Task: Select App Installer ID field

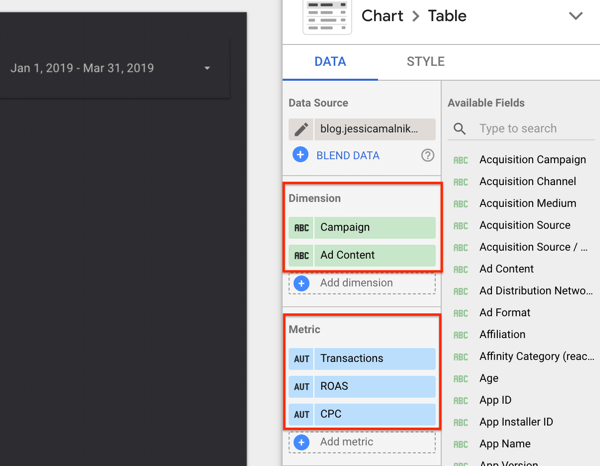Action: click(x=516, y=422)
